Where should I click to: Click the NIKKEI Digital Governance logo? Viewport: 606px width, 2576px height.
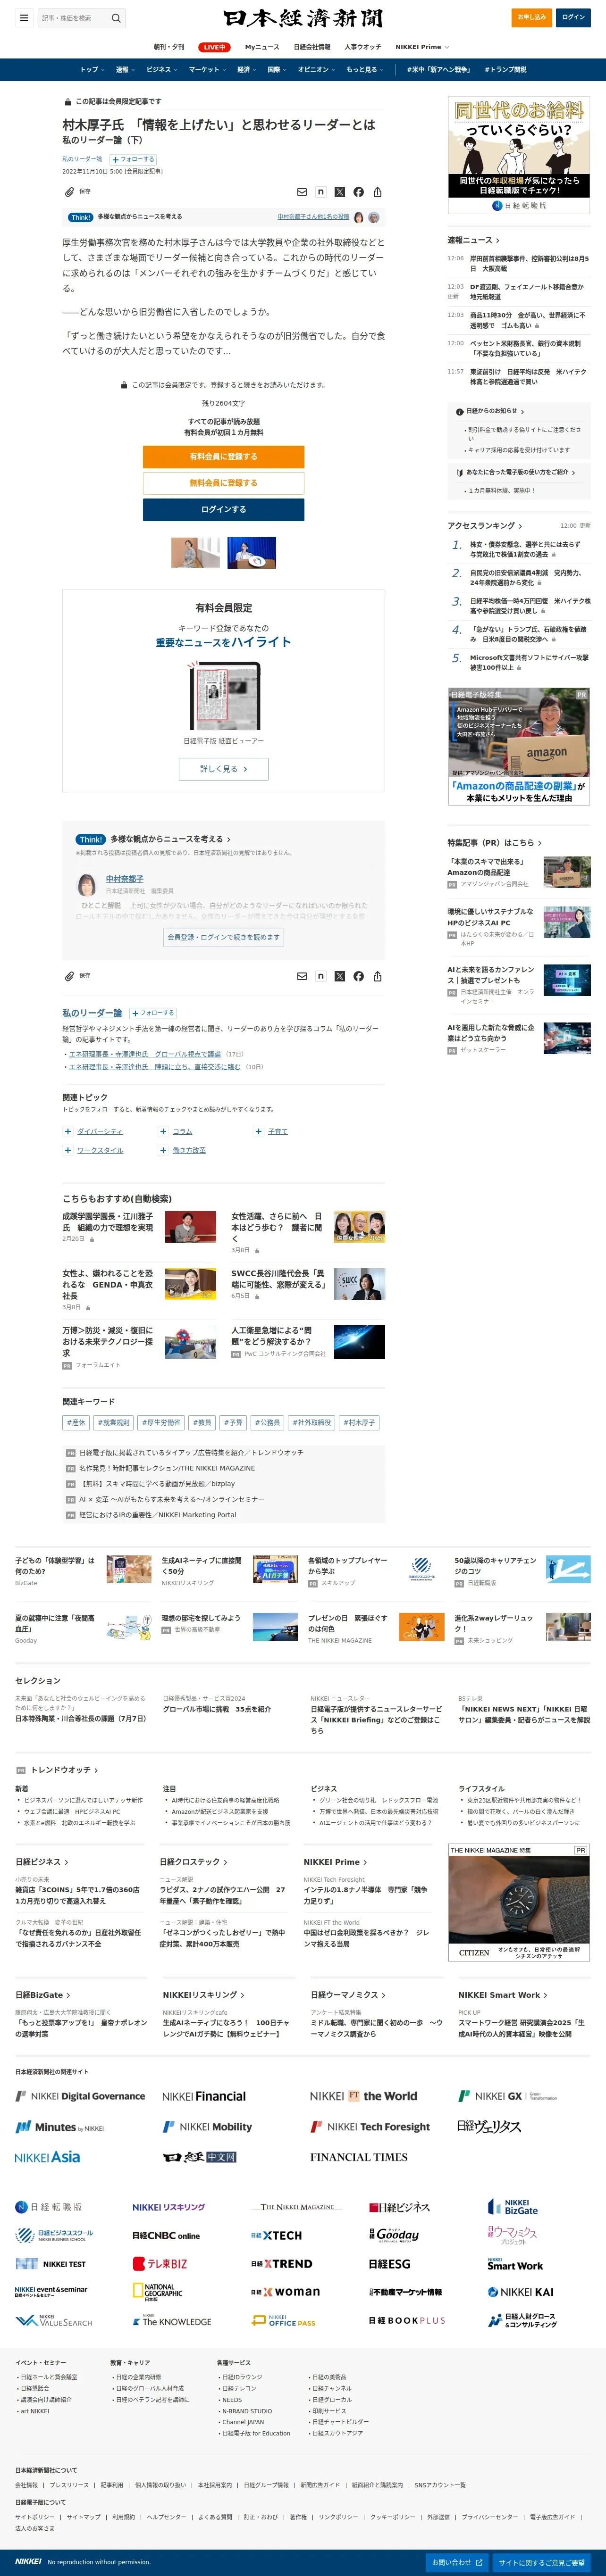(80, 2096)
